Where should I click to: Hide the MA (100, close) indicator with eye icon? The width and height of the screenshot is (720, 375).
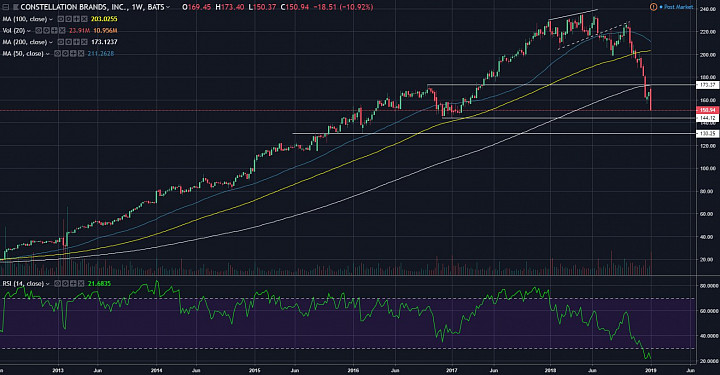pyautogui.click(x=61, y=19)
